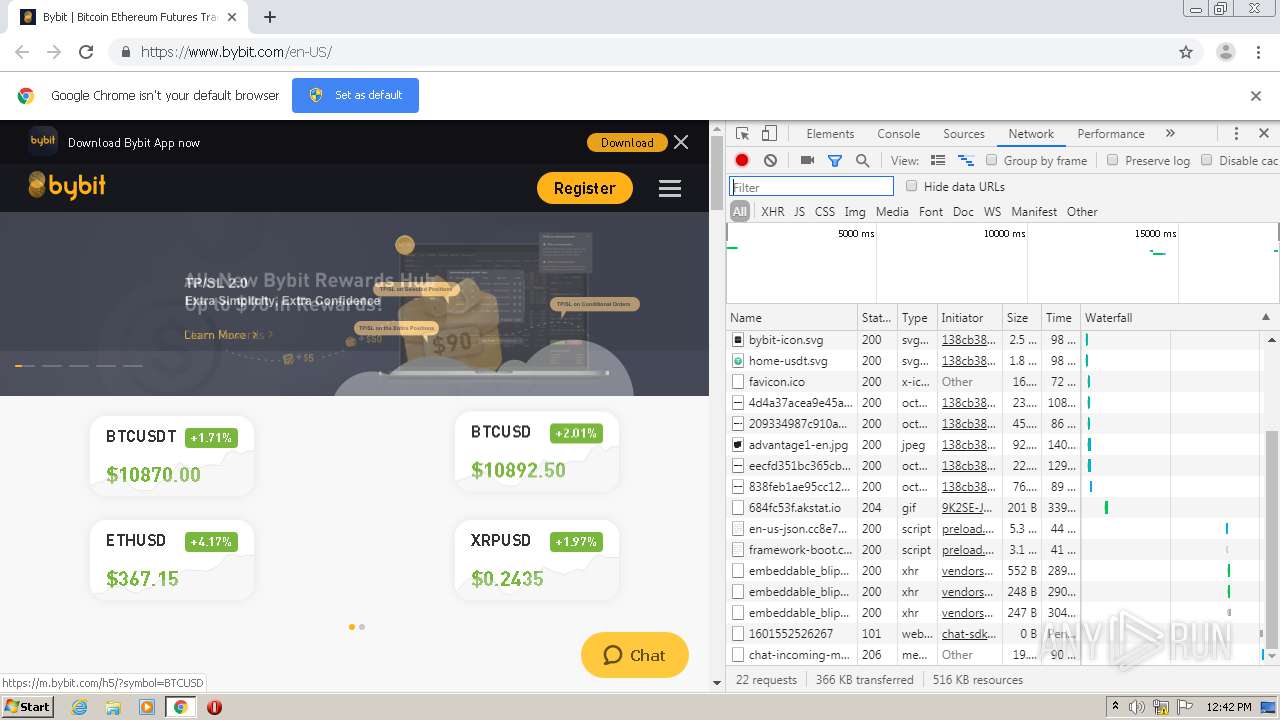Close the DevTools panel
This screenshot has width=1280, height=720.
(x=1264, y=133)
